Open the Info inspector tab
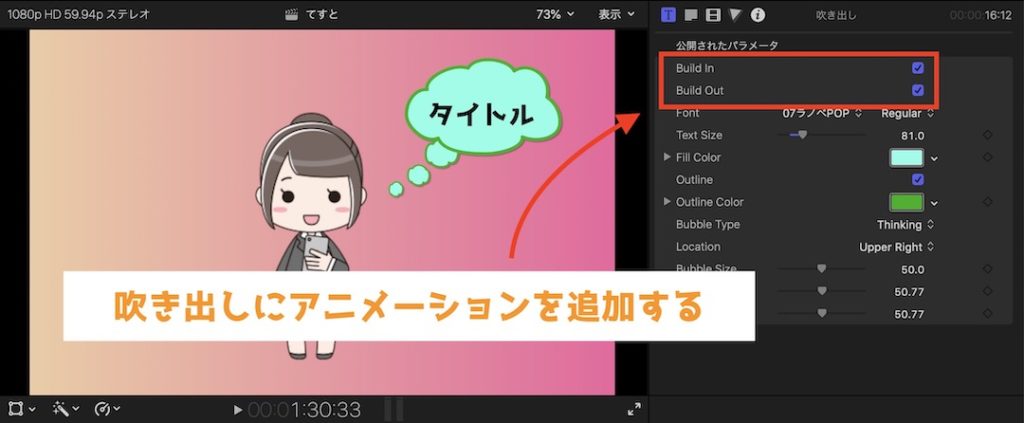Viewport: 1024px width, 423px height. coord(758,14)
